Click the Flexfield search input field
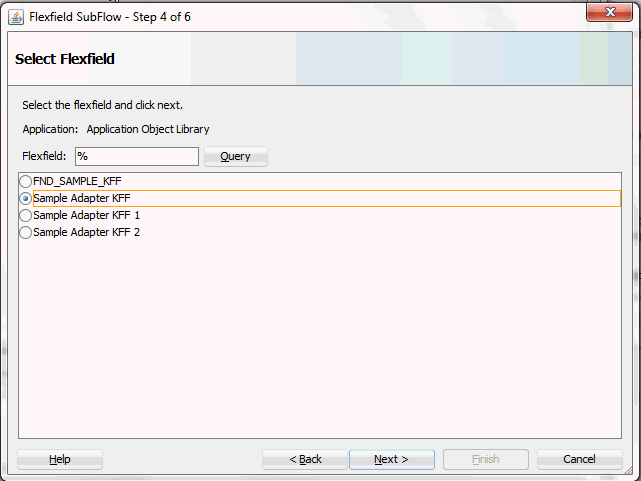Image resolution: width=641 pixels, height=481 pixels. (x=137, y=157)
